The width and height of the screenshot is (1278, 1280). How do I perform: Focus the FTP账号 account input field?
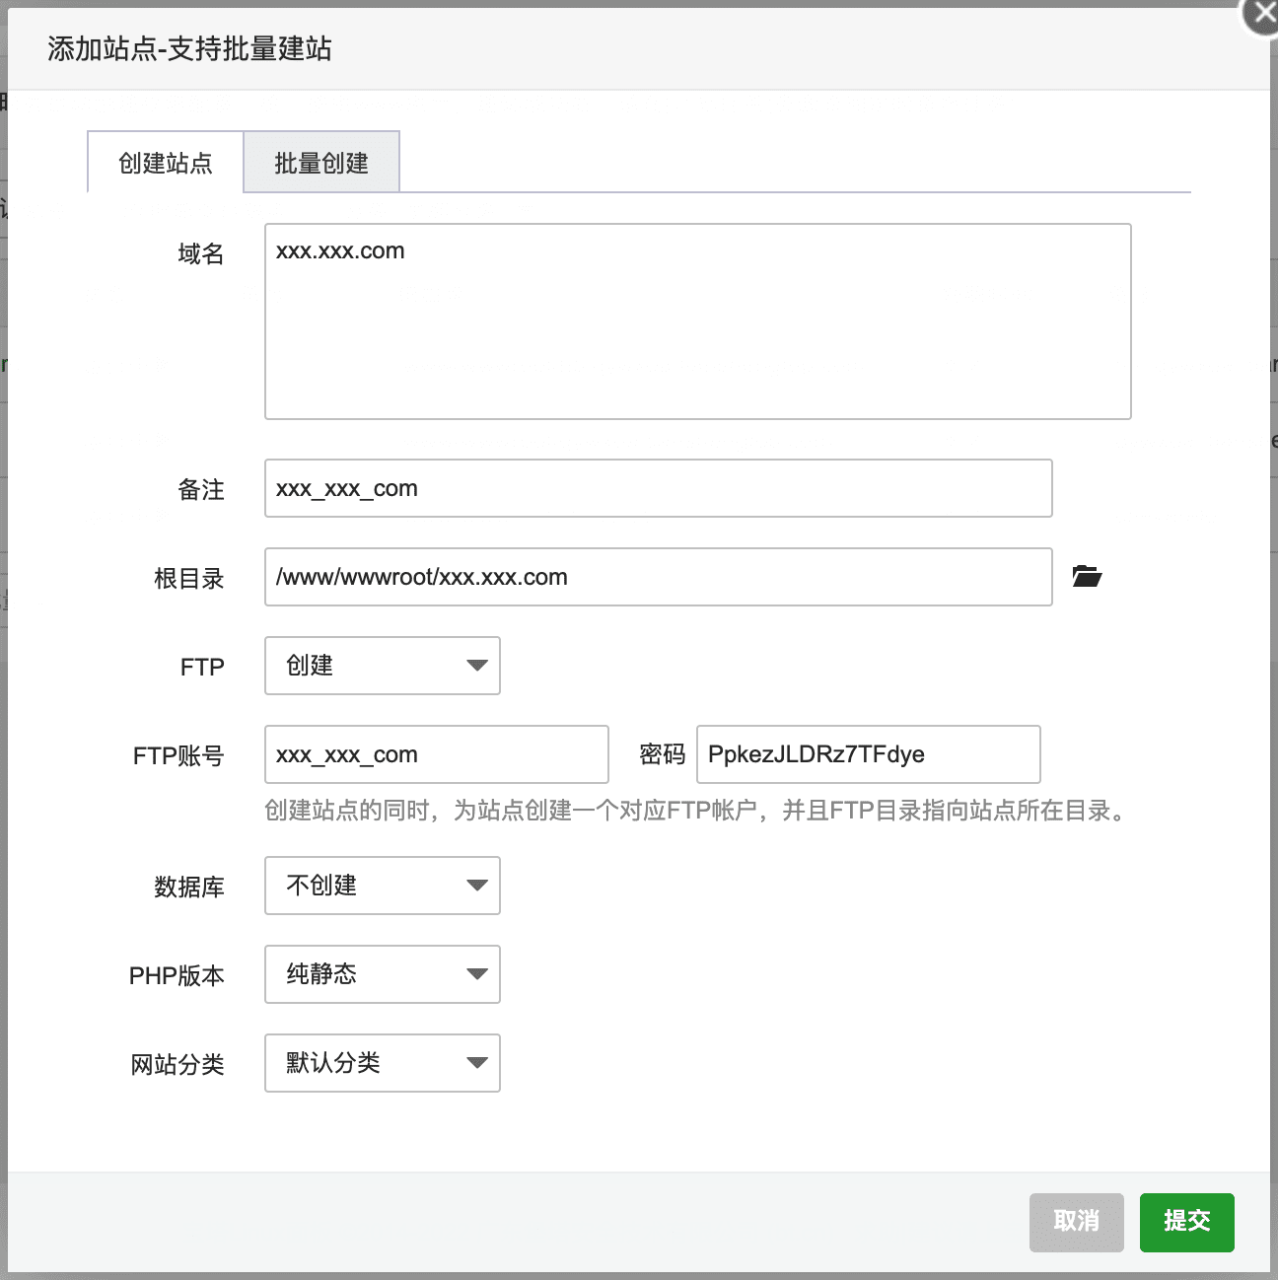pyautogui.click(x=436, y=754)
